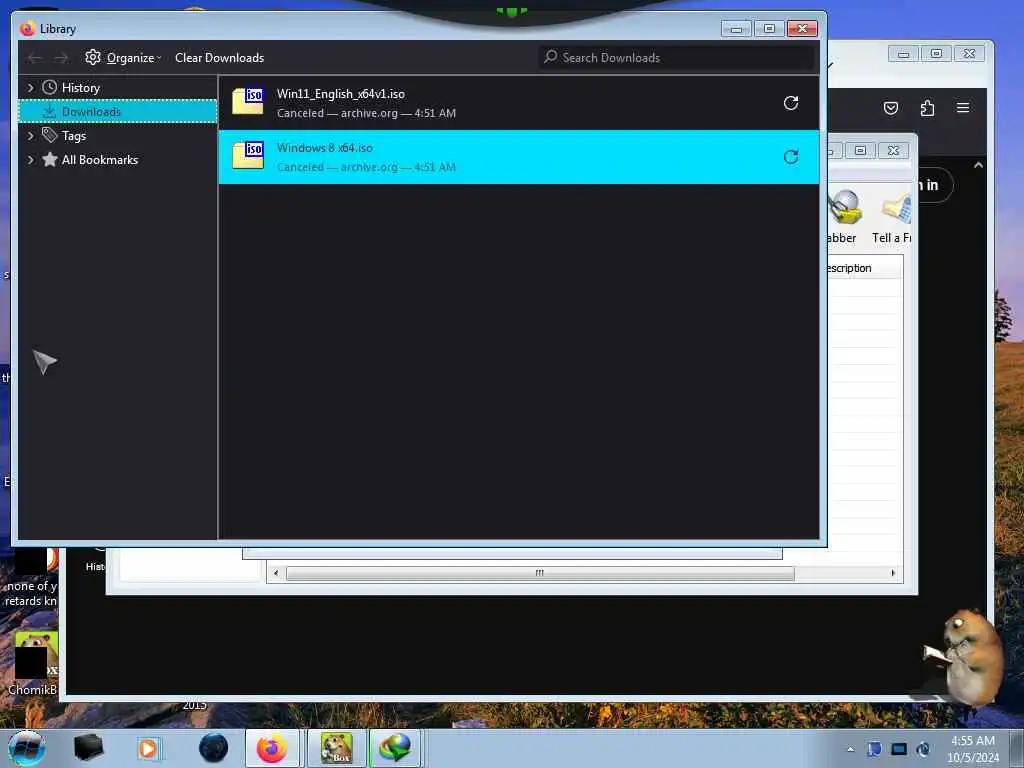The width and height of the screenshot is (1024, 768).
Task: Click the leftmost system tray icon
Action: (x=874, y=749)
